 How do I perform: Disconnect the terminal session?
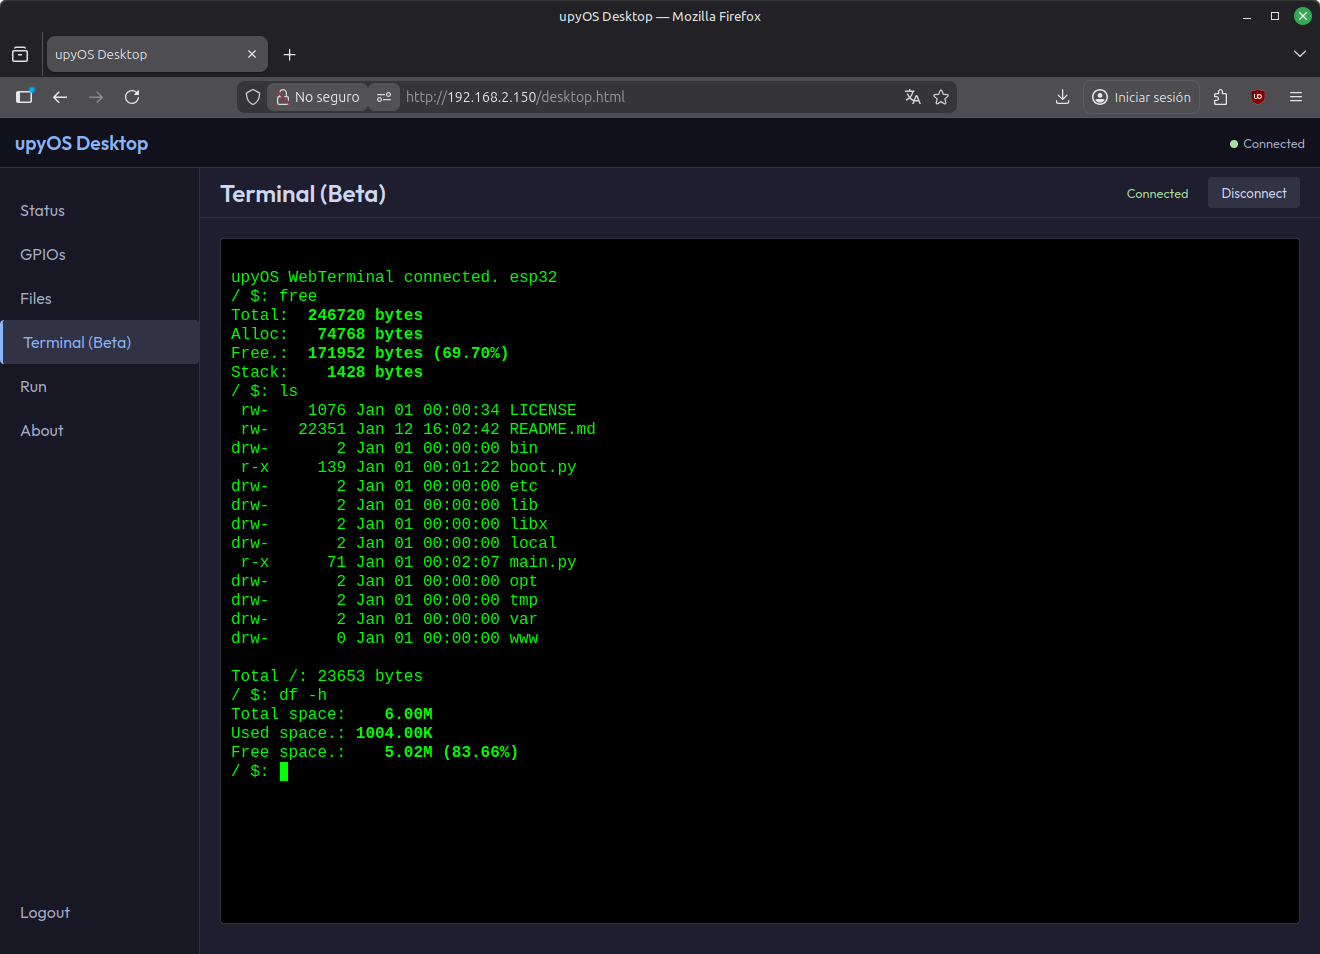click(x=1254, y=193)
